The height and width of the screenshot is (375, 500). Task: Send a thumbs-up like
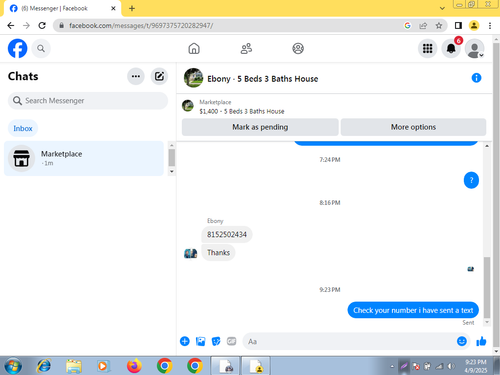[x=481, y=341]
